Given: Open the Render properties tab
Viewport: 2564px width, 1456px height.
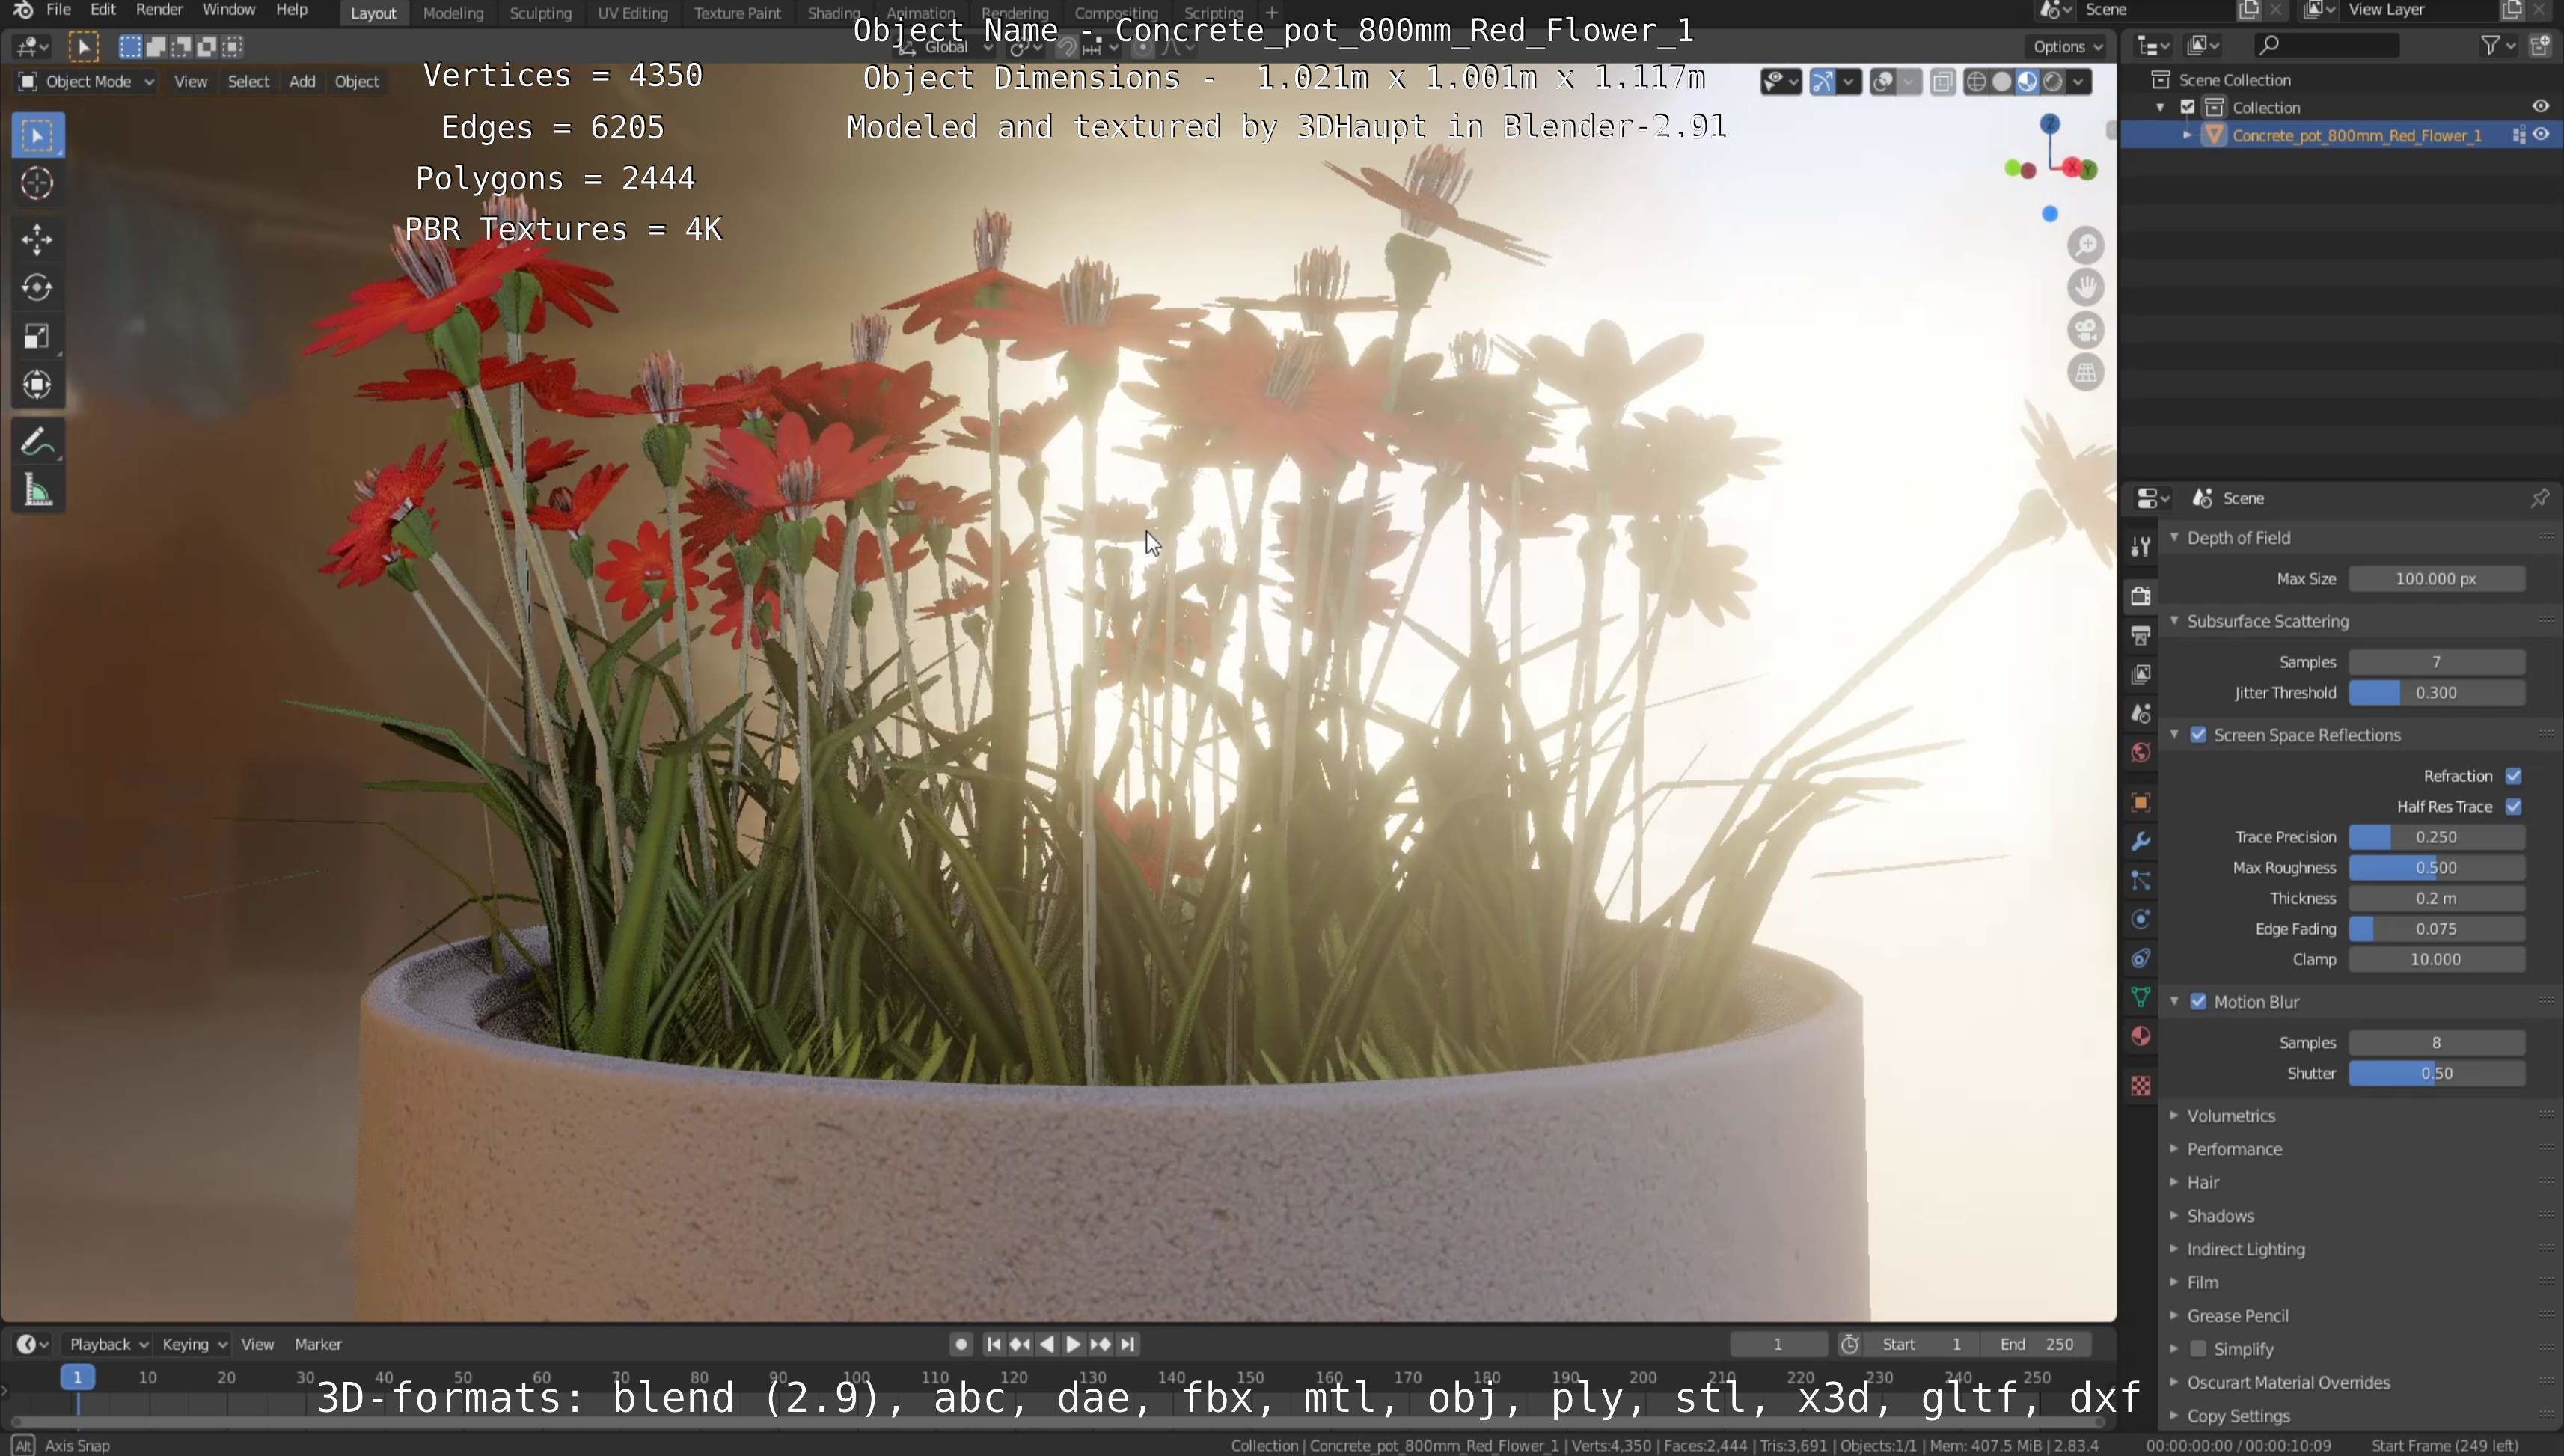Looking at the screenshot, I should click(x=2140, y=596).
